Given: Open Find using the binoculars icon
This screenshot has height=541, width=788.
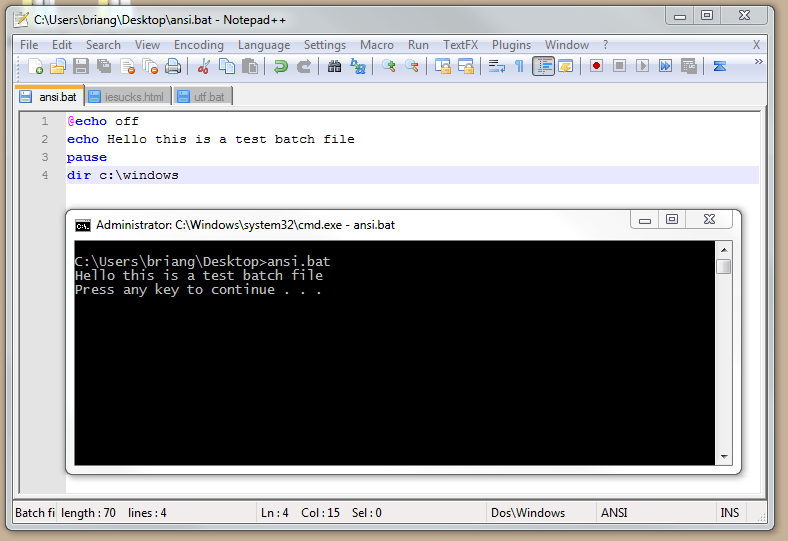Looking at the screenshot, I should (335, 67).
